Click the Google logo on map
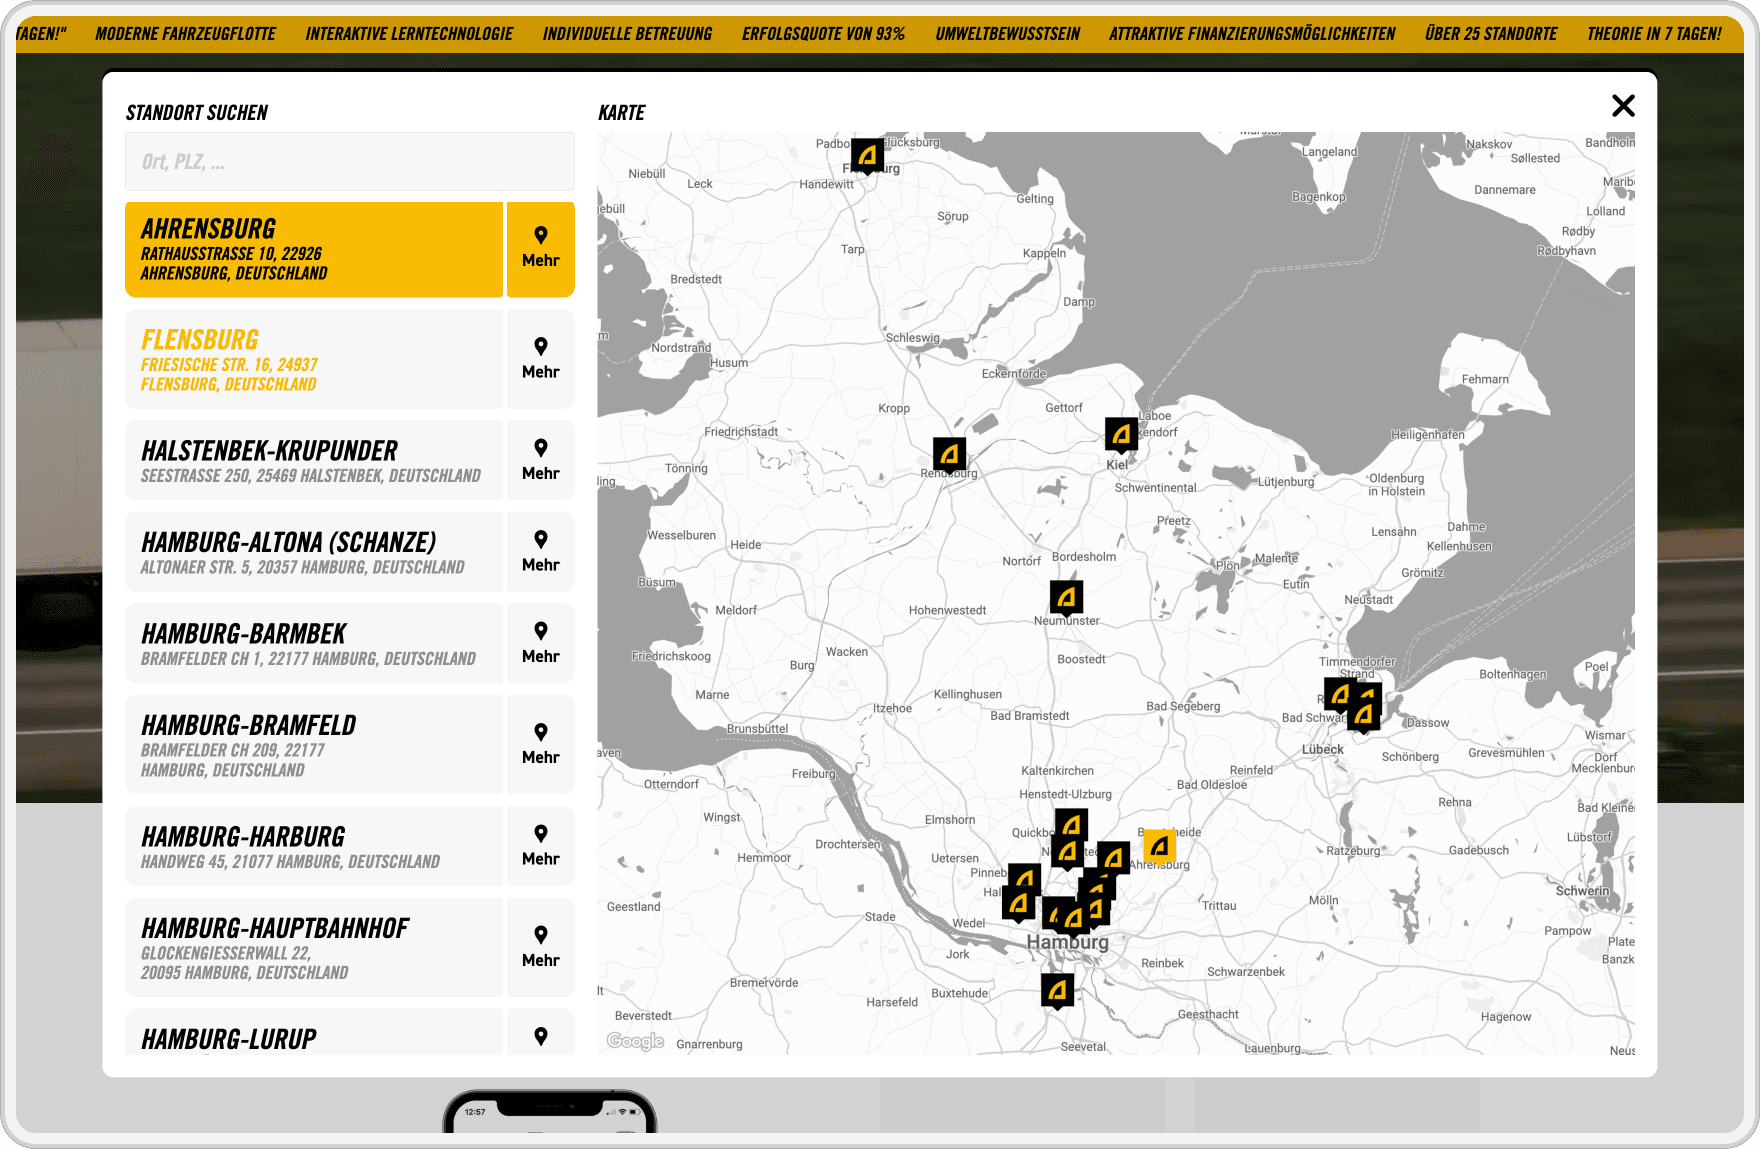The image size is (1760, 1149). tap(635, 1041)
